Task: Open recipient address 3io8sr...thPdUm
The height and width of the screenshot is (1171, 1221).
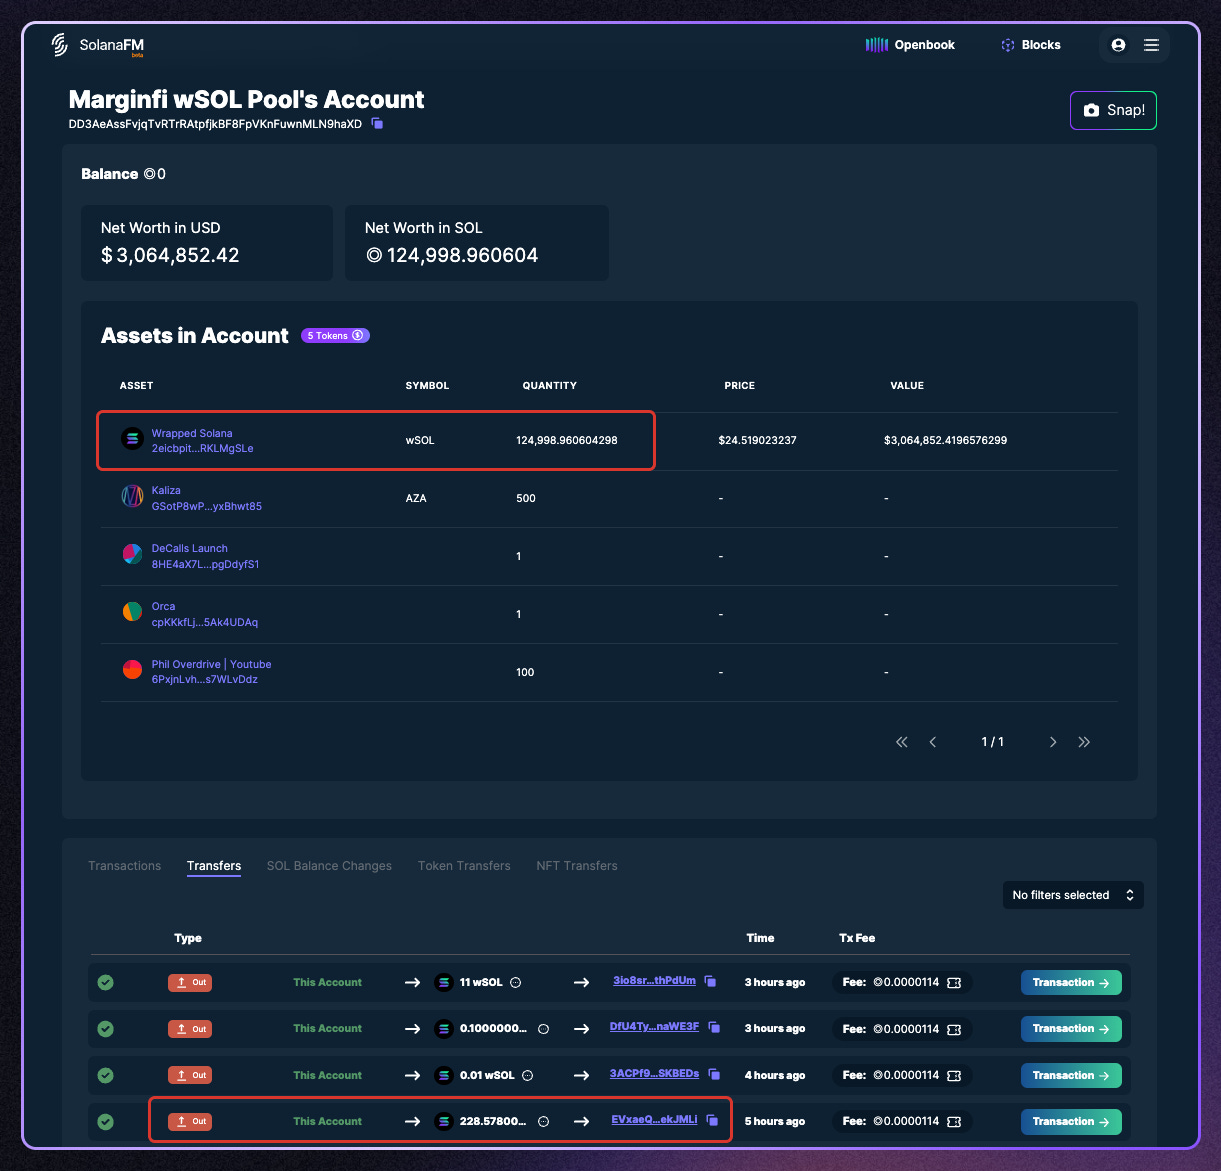Action: (x=654, y=981)
